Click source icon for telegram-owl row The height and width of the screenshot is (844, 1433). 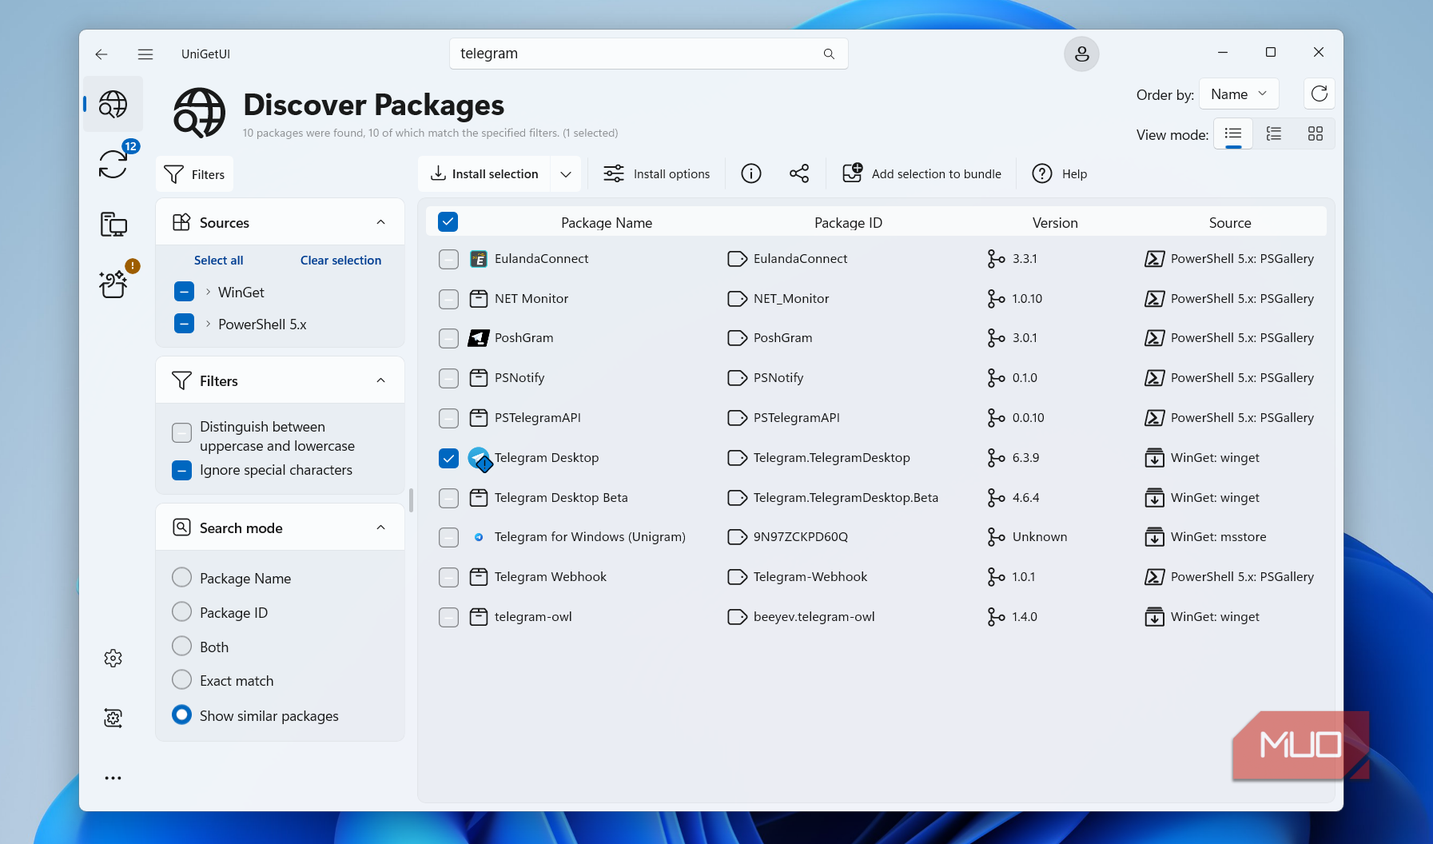(x=1154, y=617)
